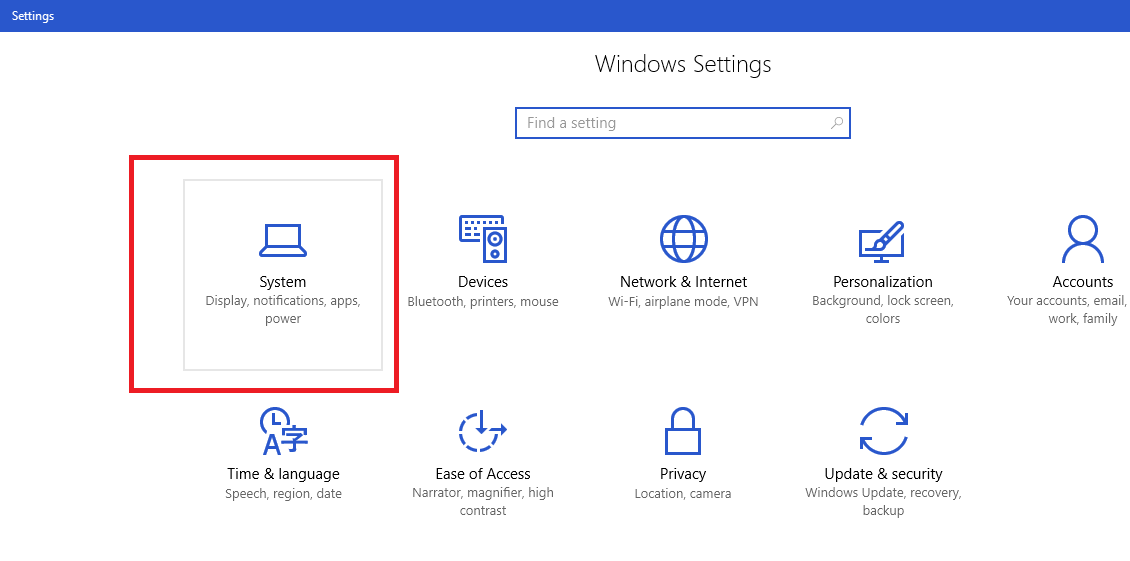Open the Time & language label
Image resolution: width=1130 pixels, height=561 pixels.
click(283, 474)
